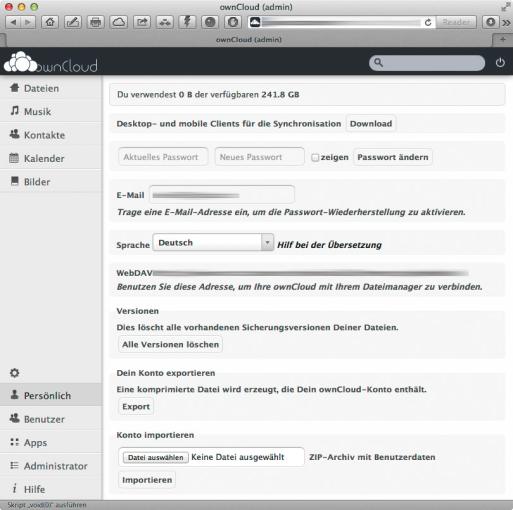Click the Export button
This screenshot has width=513, height=510.
(136, 407)
